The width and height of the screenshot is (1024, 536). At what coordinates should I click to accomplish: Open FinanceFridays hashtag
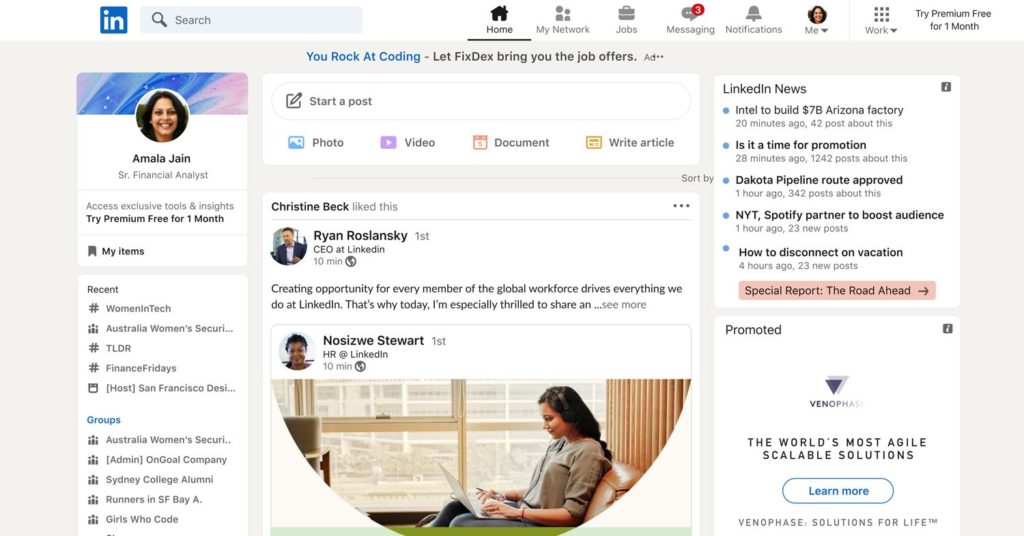click(133, 368)
